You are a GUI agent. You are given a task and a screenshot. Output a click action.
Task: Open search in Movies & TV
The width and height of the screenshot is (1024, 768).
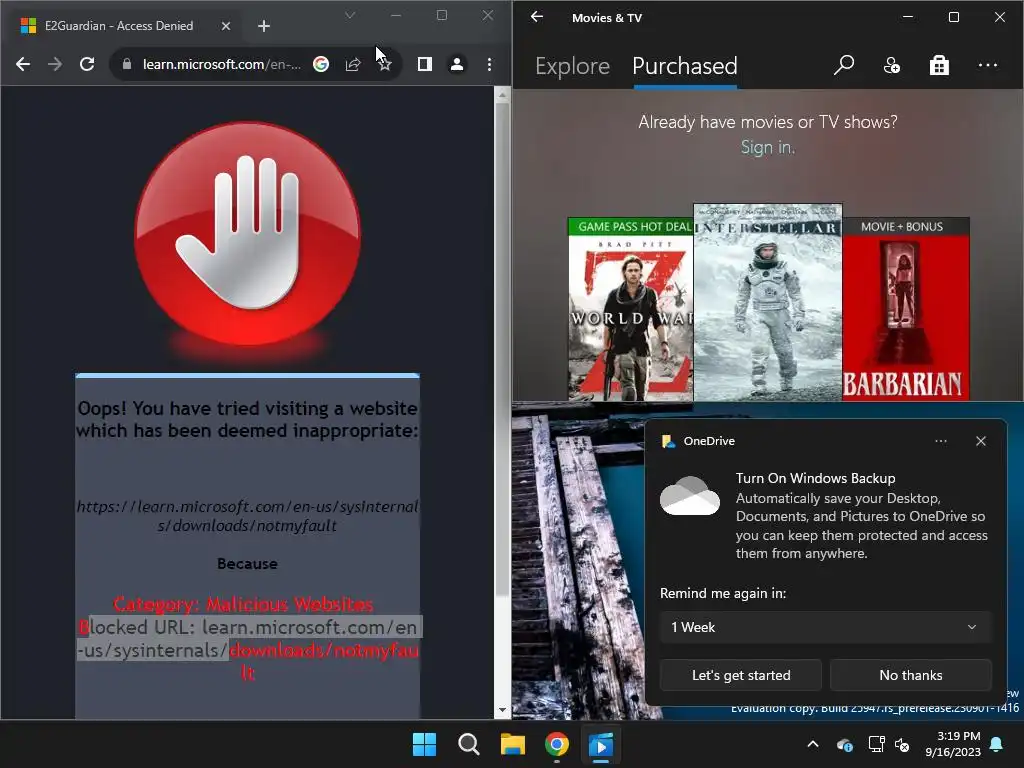(x=844, y=65)
